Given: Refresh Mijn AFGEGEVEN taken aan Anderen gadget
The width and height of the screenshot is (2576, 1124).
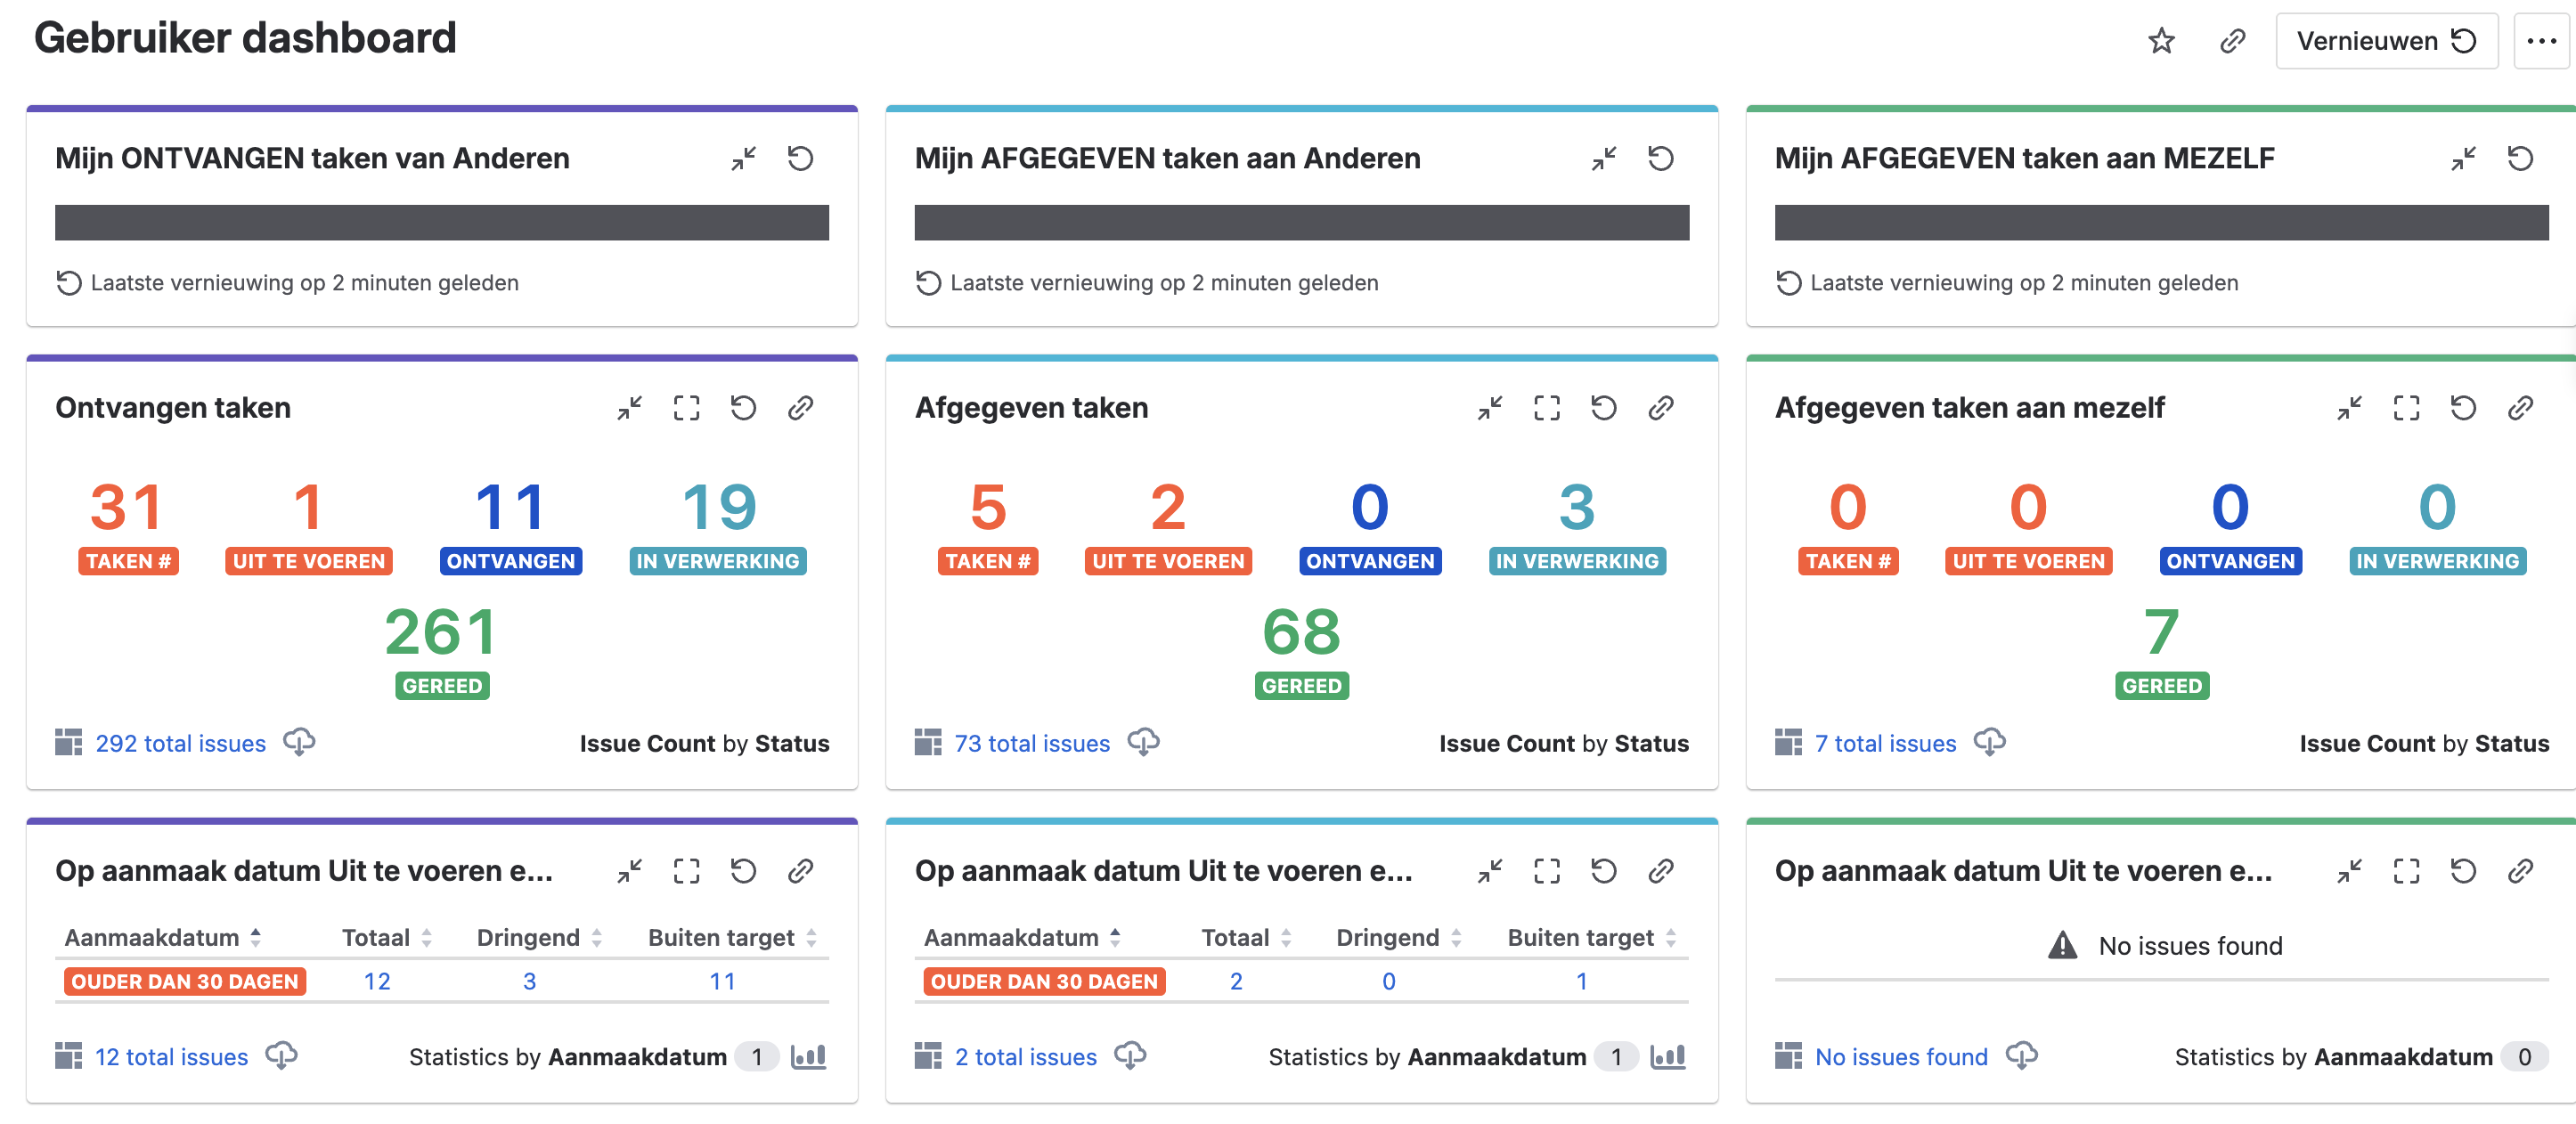Looking at the screenshot, I should [x=1660, y=158].
